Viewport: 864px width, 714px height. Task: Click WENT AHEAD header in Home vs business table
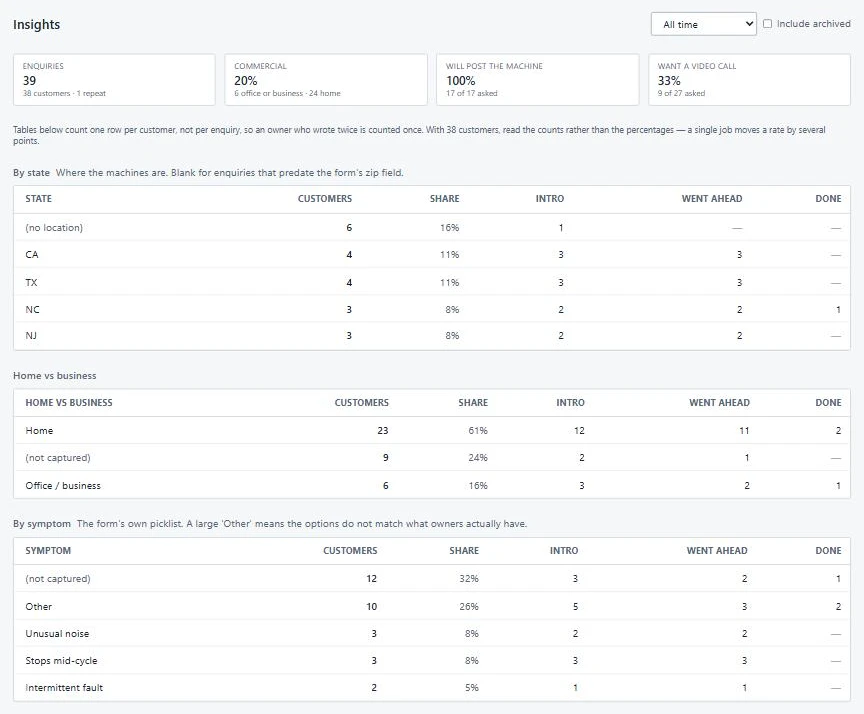(x=719, y=403)
